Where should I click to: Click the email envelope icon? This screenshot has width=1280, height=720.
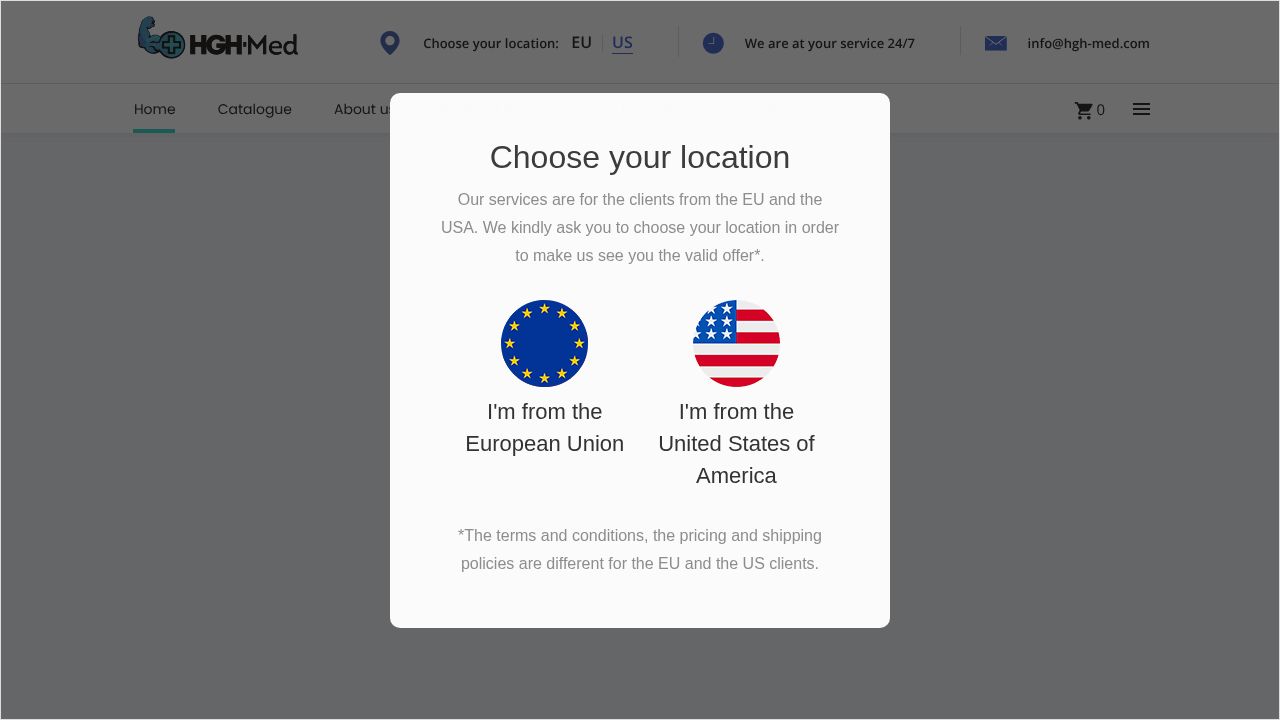click(x=996, y=43)
